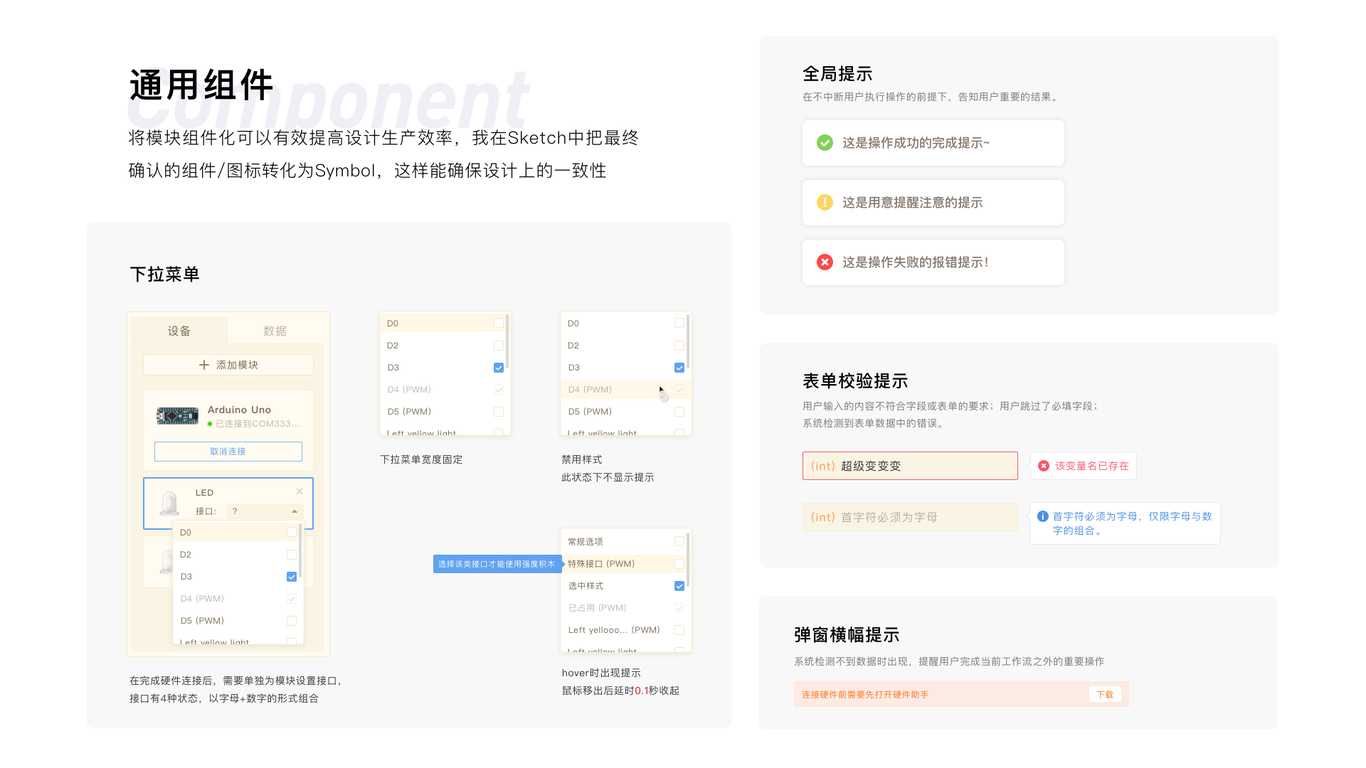Click the blue info icon in the validation tip

pyautogui.click(x=1043, y=517)
